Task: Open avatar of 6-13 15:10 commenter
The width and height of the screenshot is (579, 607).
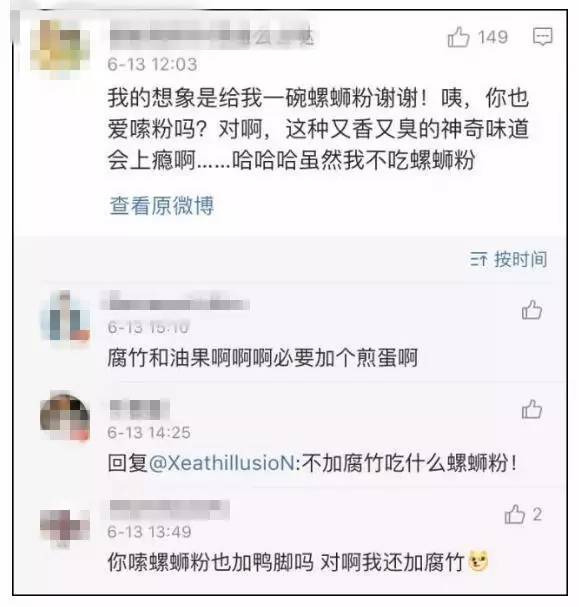Action: click(x=65, y=316)
